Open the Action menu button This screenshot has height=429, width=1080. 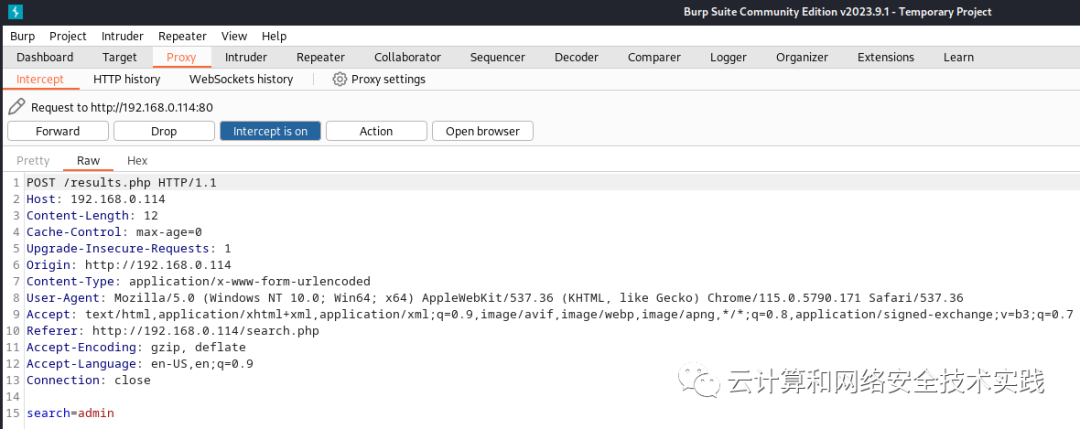click(x=376, y=131)
